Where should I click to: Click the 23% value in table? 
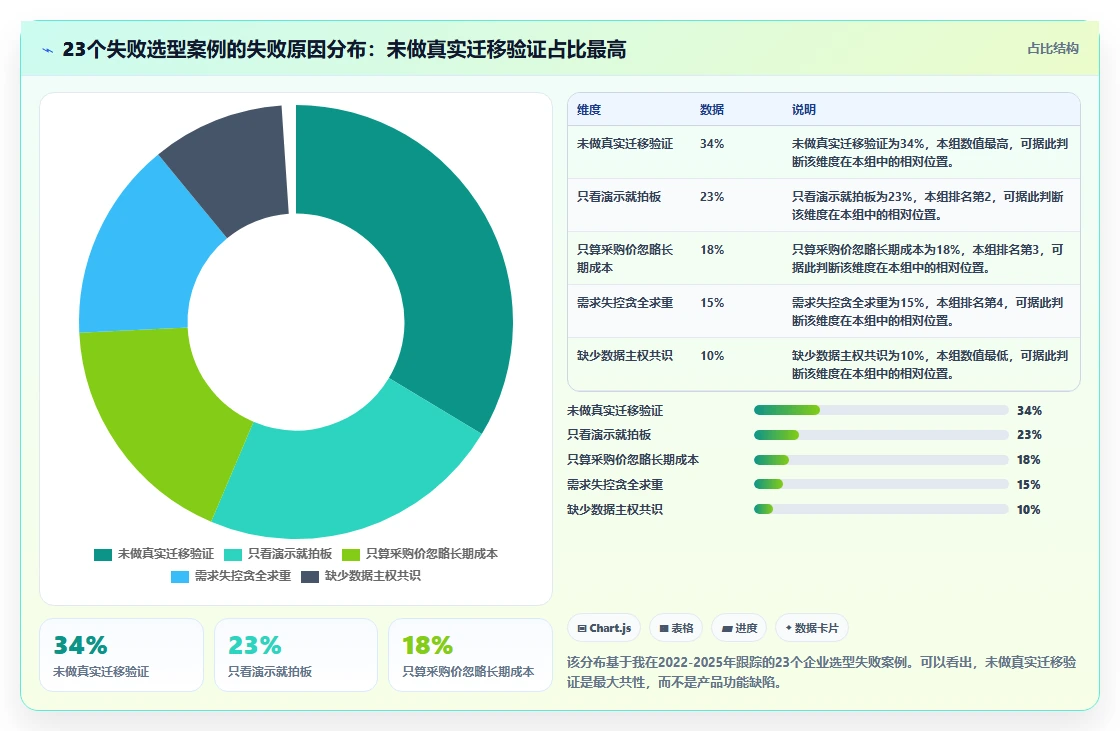pyautogui.click(x=712, y=197)
